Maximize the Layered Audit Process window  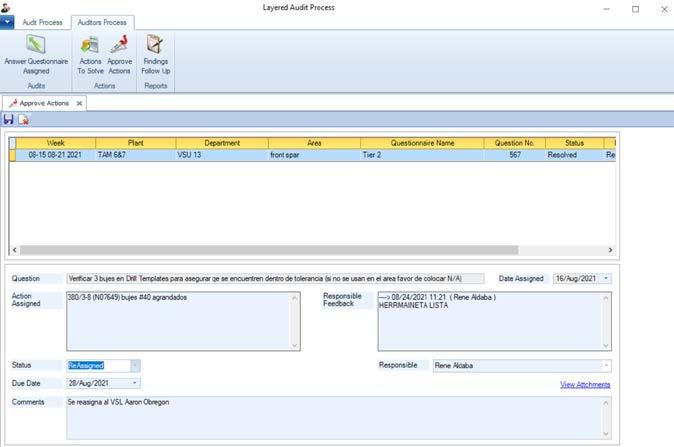(635, 9)
